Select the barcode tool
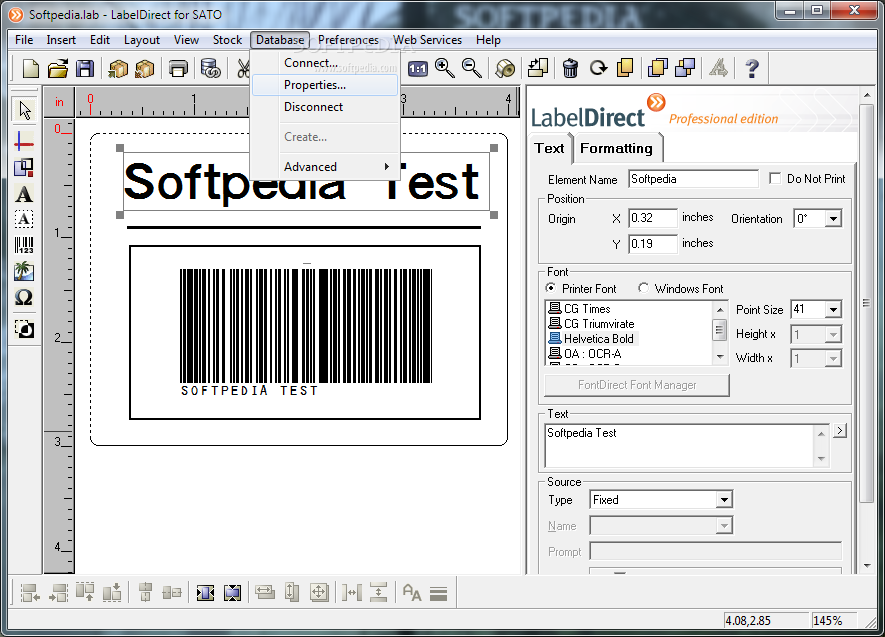The height and width of the screenshot is (637, 885). (24, 245)
